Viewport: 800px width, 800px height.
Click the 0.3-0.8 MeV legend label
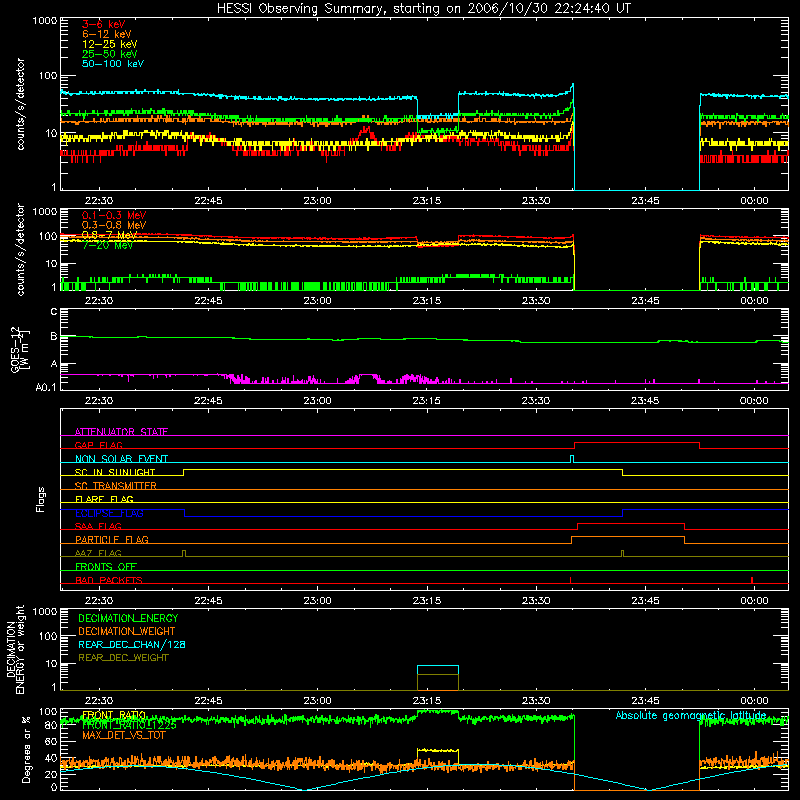tap(114, 225)
